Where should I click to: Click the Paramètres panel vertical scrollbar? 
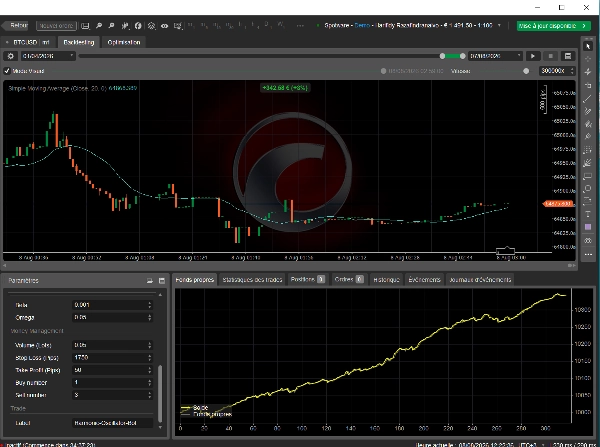pos(160,393)
